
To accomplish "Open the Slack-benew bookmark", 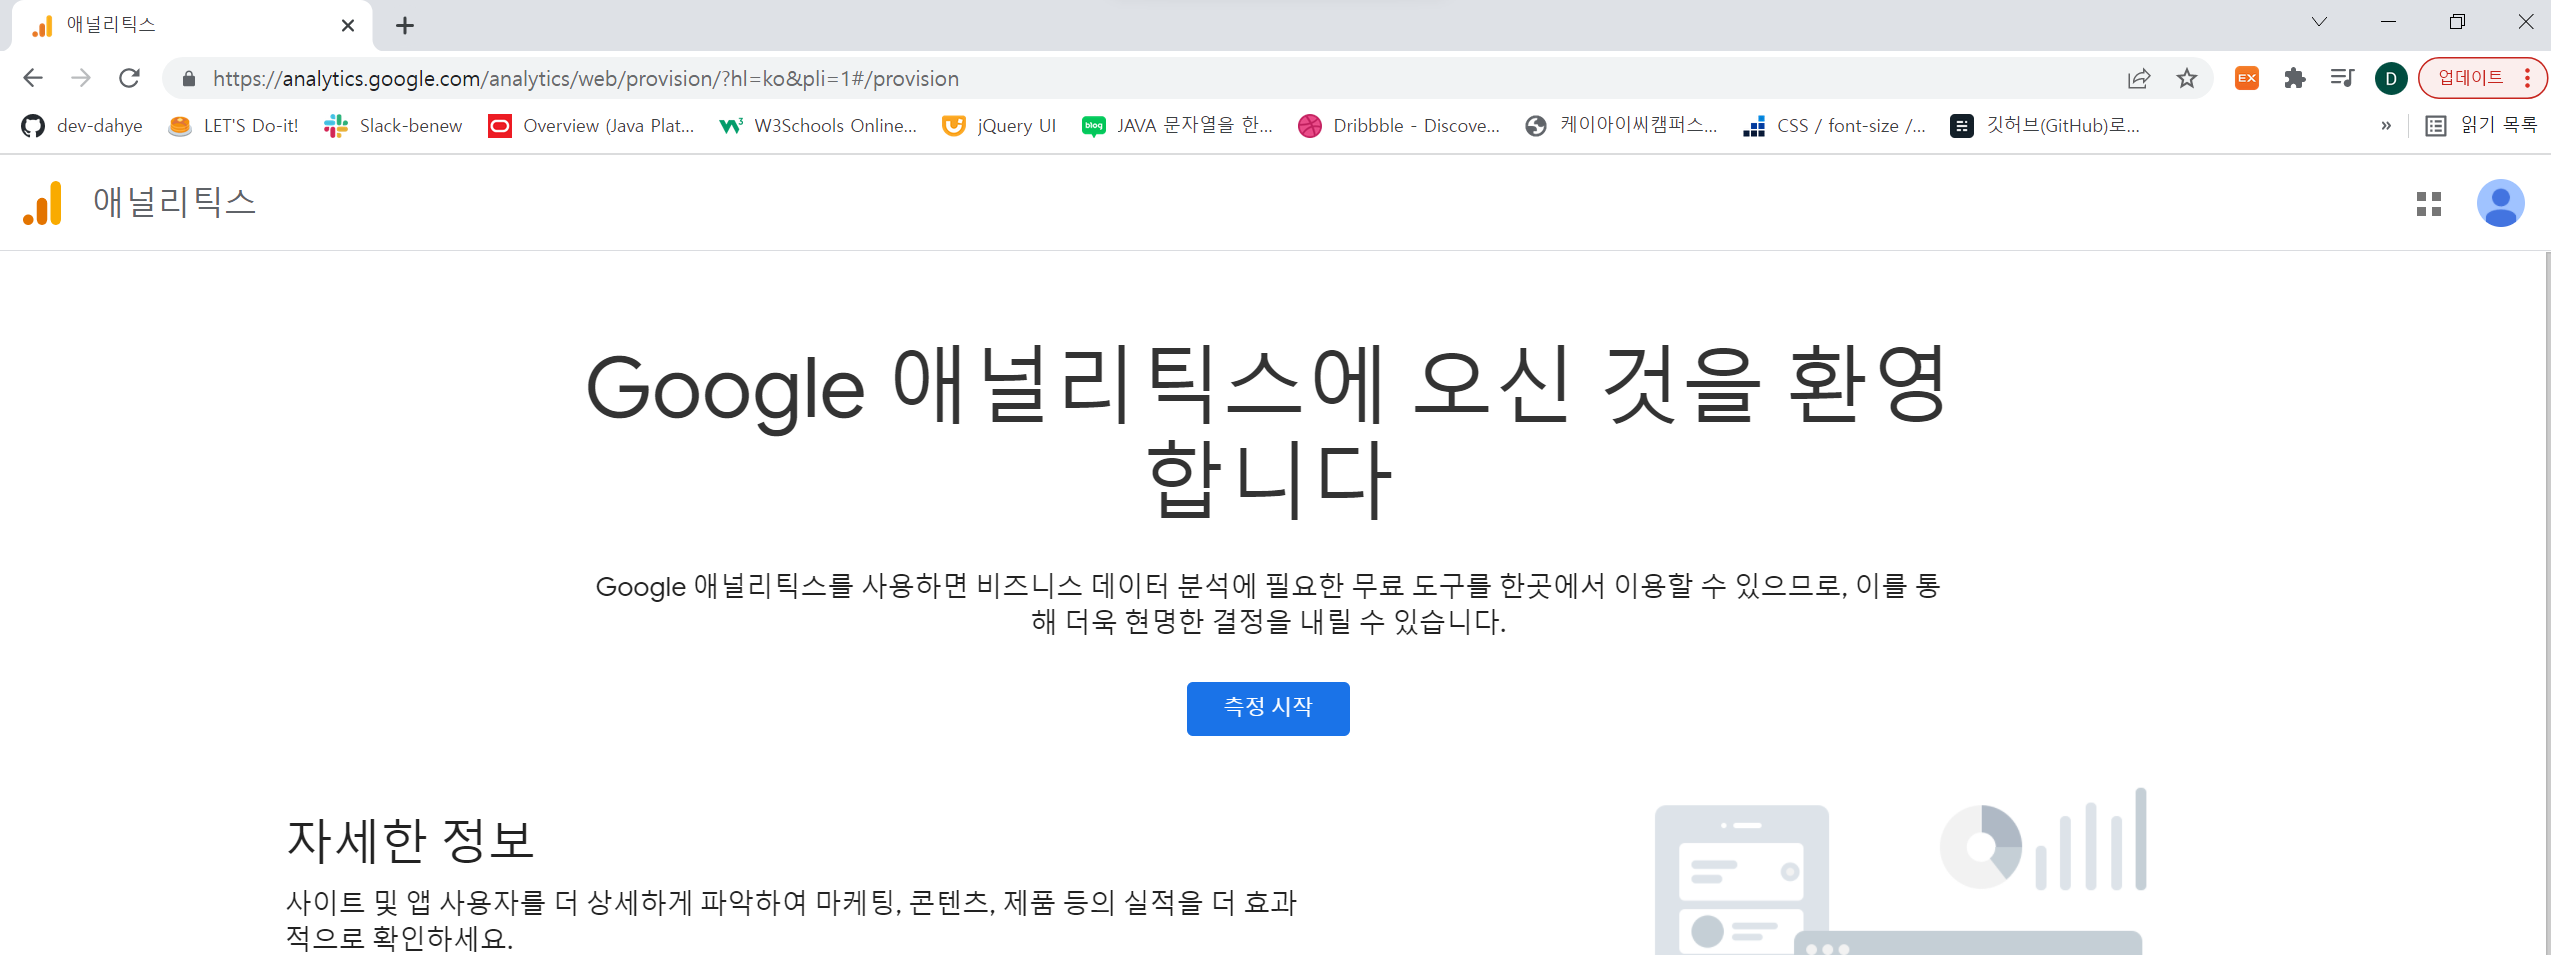I will pyautogui.click(x=393, y=126).
